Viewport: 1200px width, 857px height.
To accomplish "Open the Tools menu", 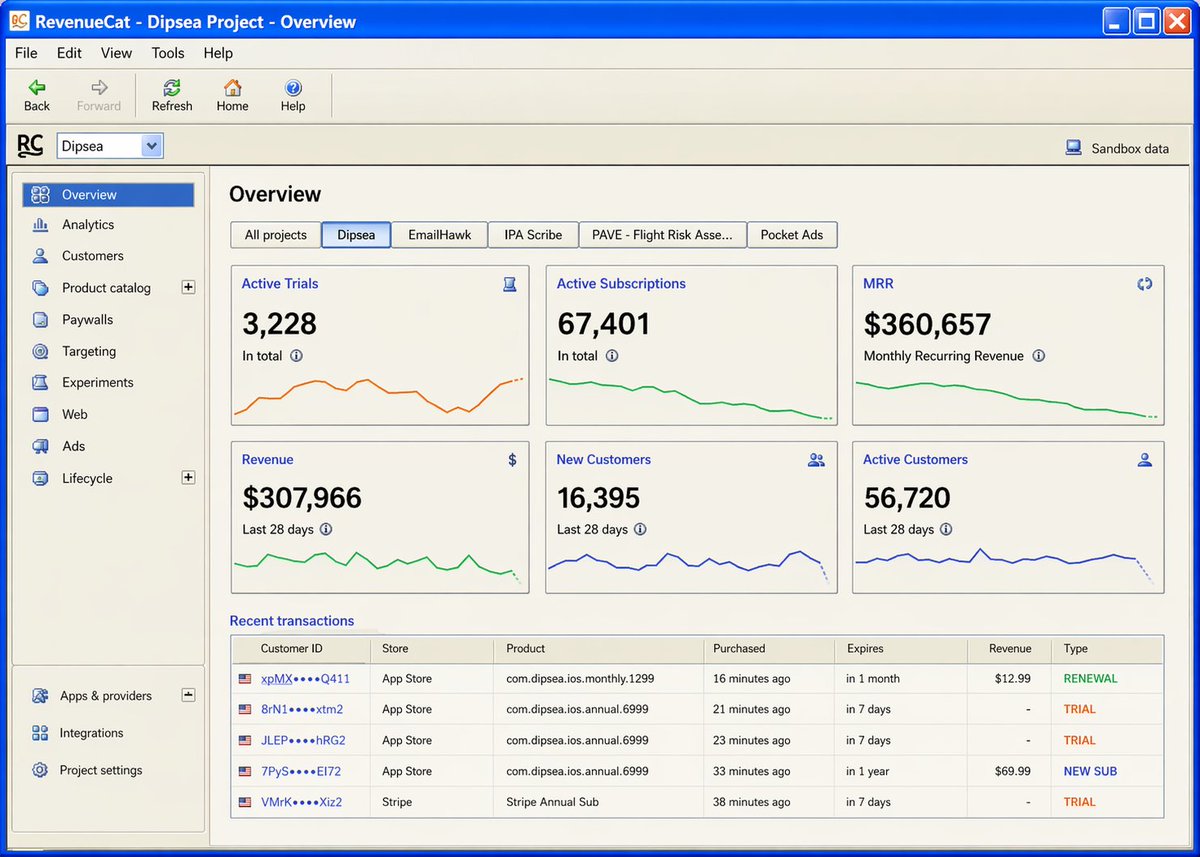I will [x=168, y=53].
